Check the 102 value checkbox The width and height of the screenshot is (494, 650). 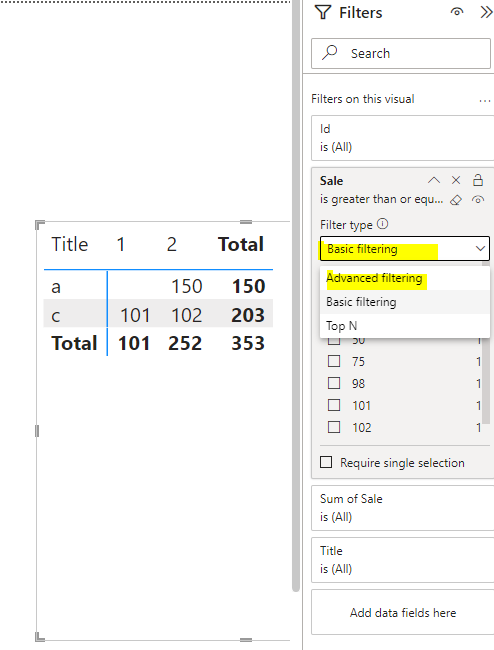pos(334,427)
